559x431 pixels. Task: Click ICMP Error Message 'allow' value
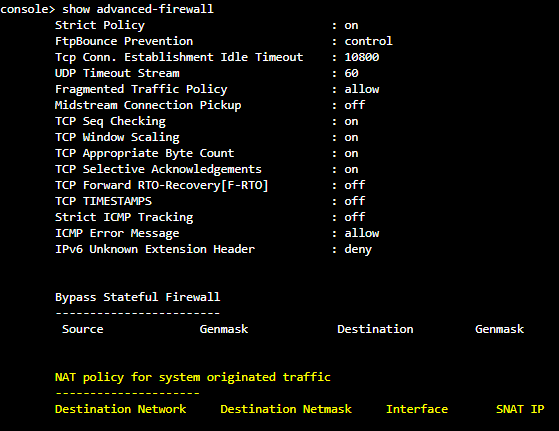(x=361, y=233)
